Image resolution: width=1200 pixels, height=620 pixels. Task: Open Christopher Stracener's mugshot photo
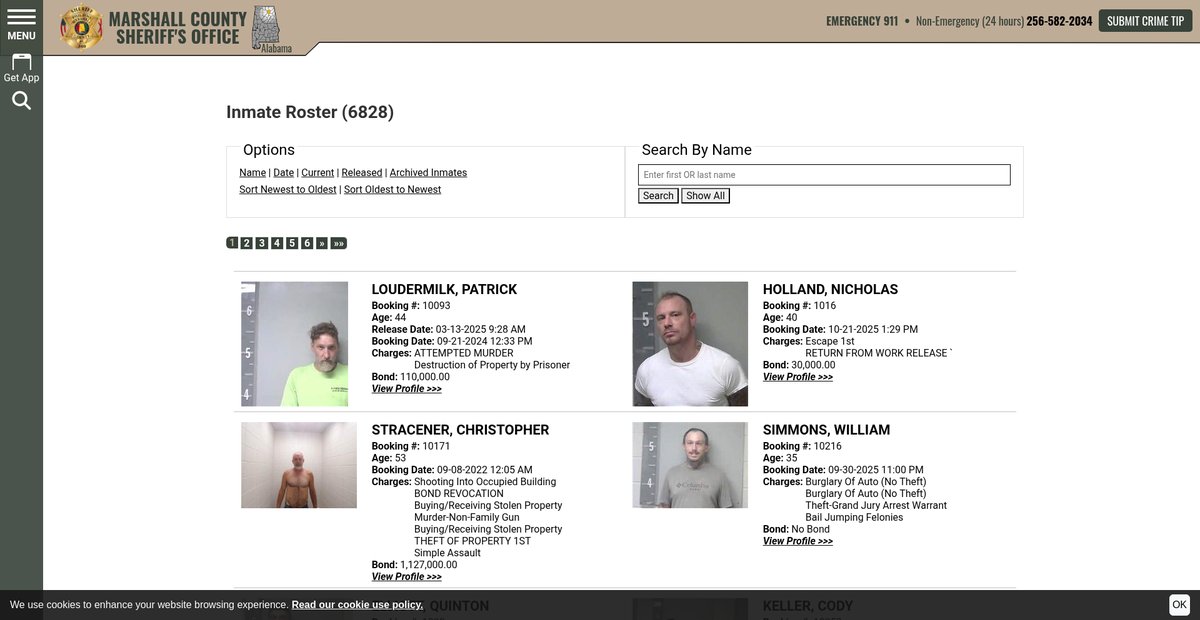tap(299, 465)
